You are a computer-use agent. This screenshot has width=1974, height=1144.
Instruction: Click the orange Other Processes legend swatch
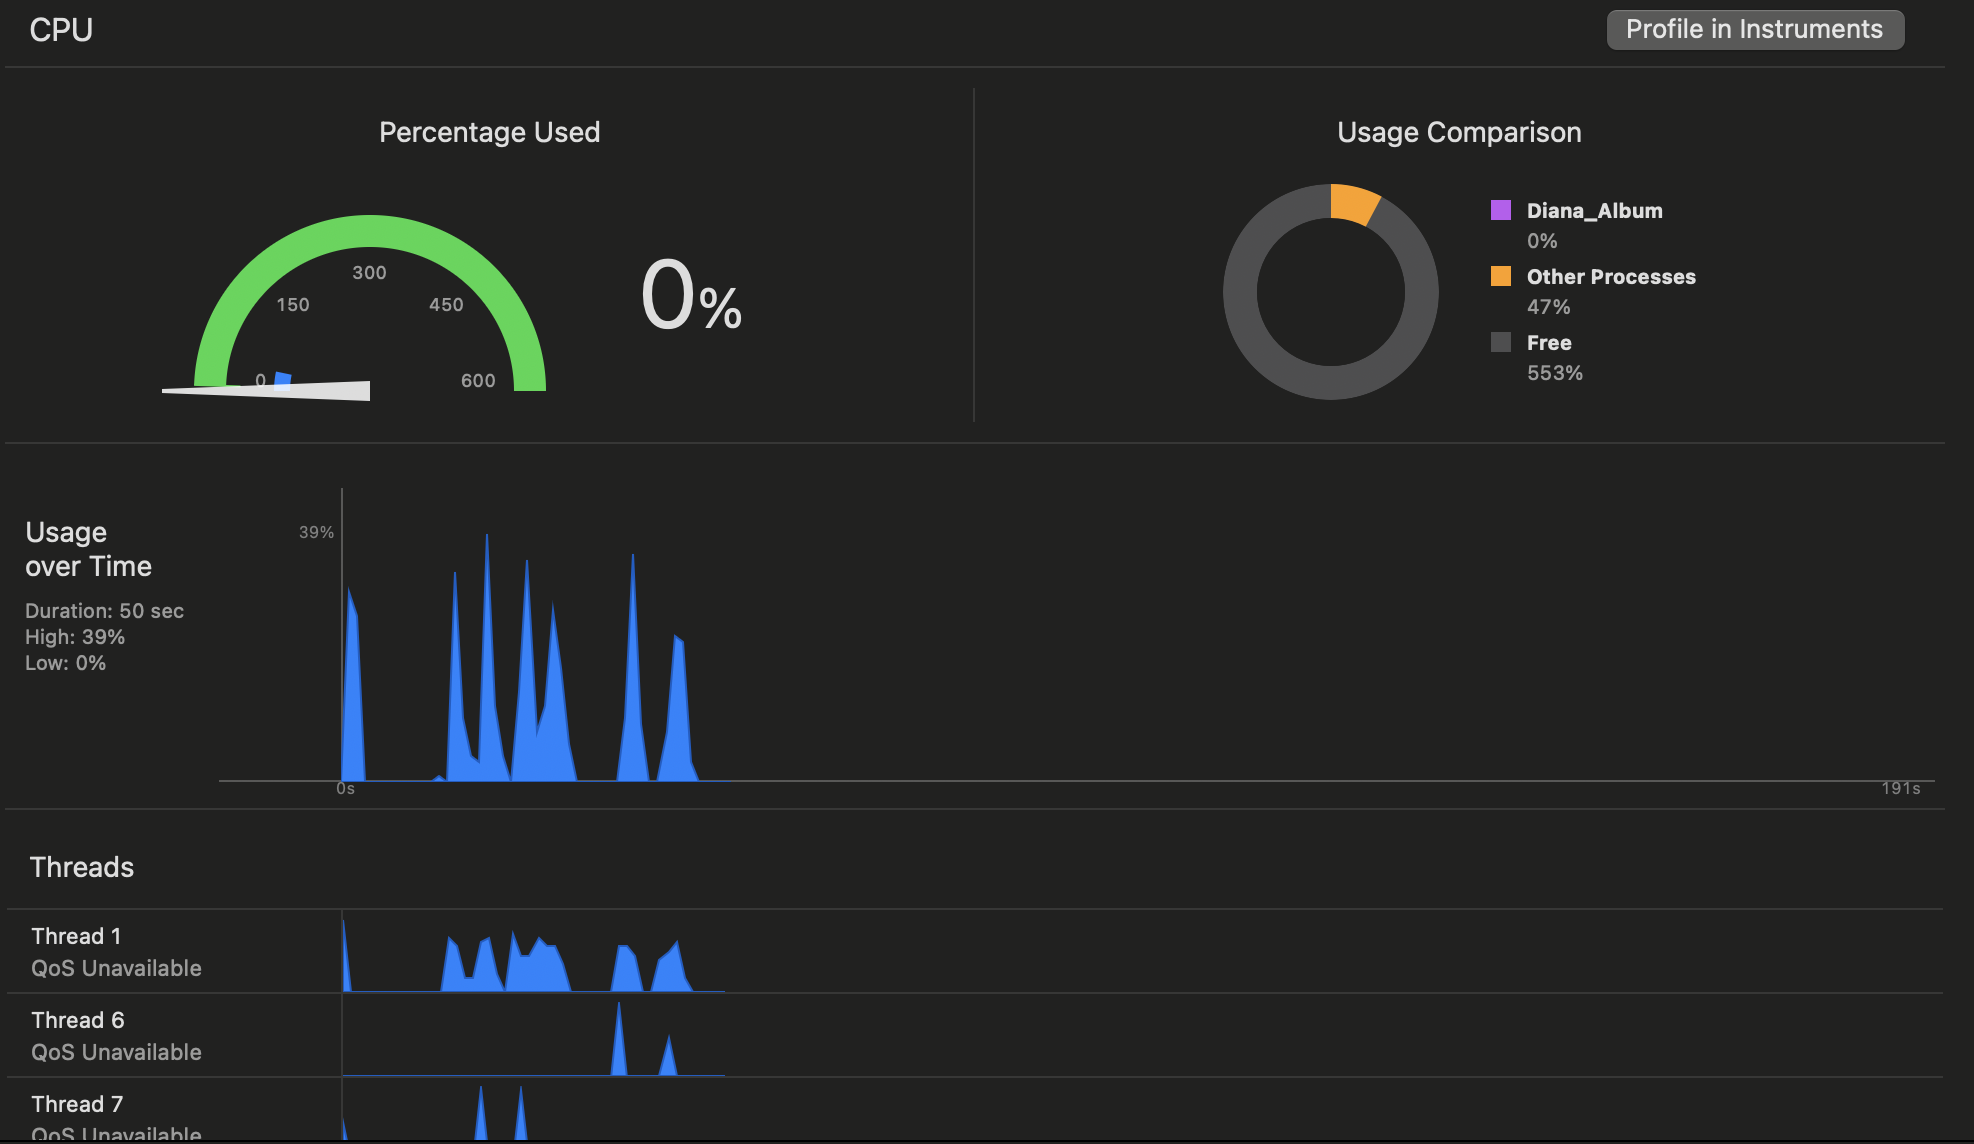1500,276
